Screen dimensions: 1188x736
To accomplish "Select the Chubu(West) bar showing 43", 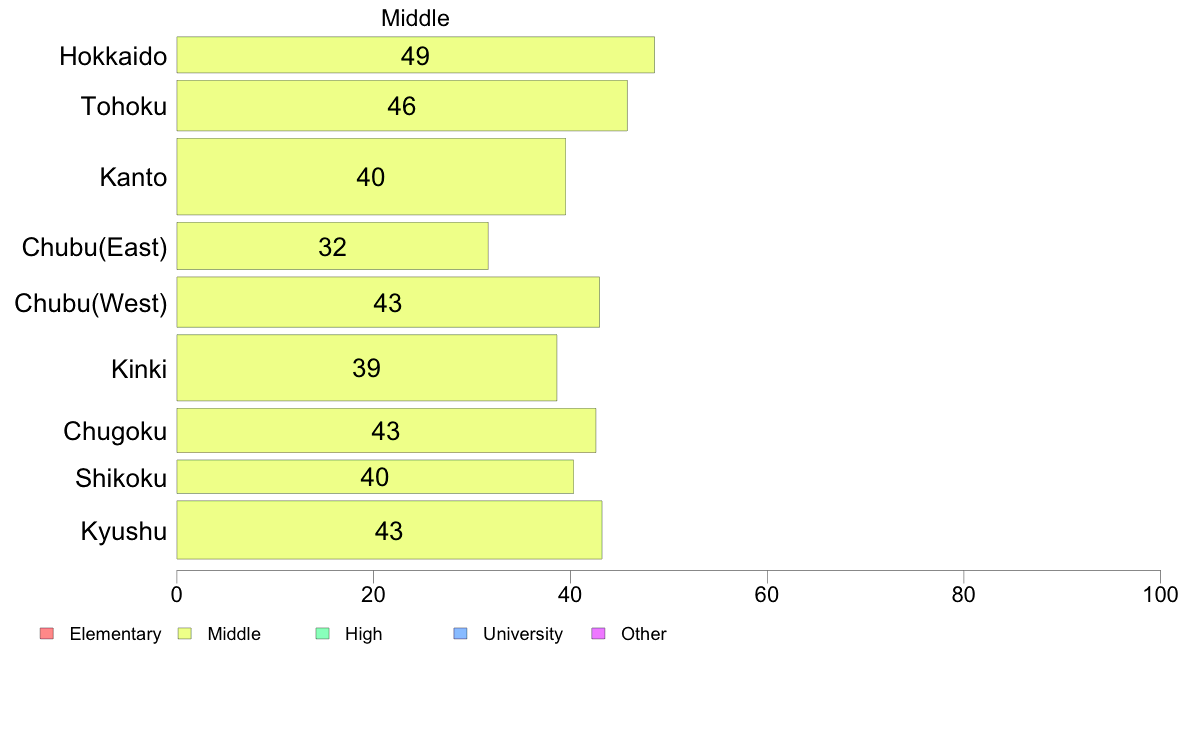I will [388, 302].
